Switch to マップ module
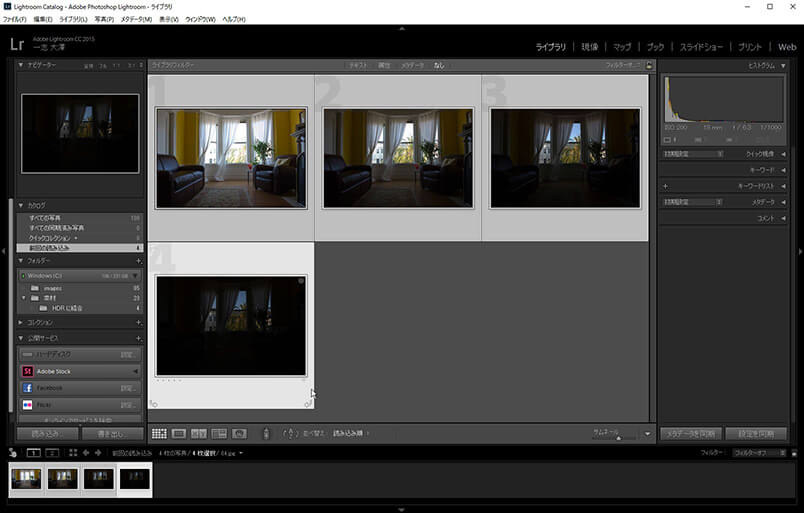This screenshot has height=513, width=804. pyautogui.click(x=622, y=47)
